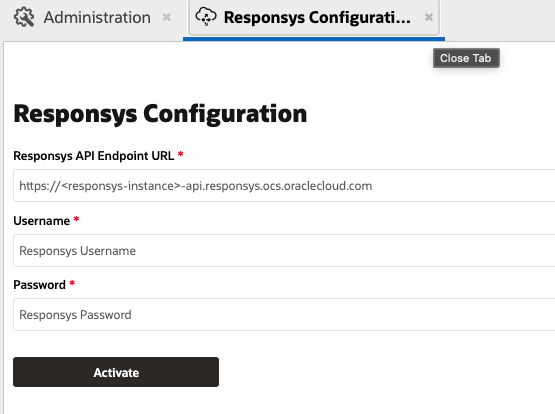Screen dimensions: 555x414
Task: Click the Responsys Configuration page heading
Action: pyautogui.click(x=160, y=114)
